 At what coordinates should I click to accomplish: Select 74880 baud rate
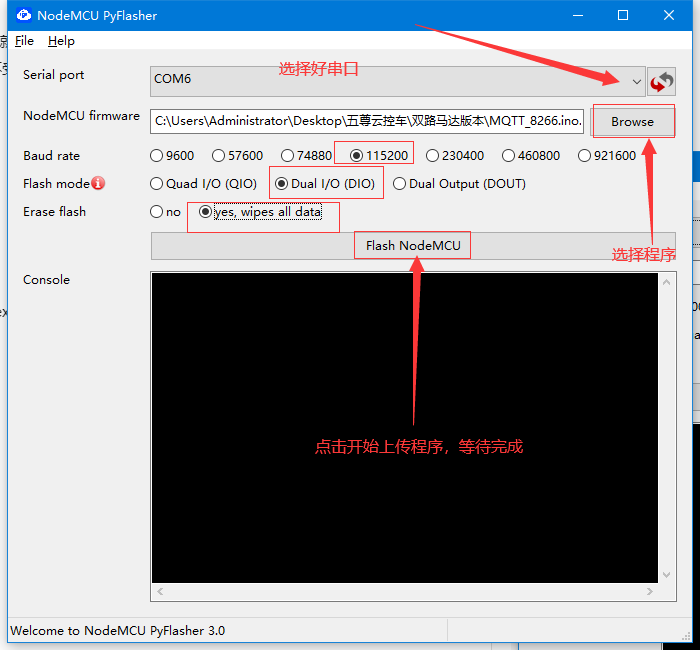pyautogui.click(x=306, y=155)
